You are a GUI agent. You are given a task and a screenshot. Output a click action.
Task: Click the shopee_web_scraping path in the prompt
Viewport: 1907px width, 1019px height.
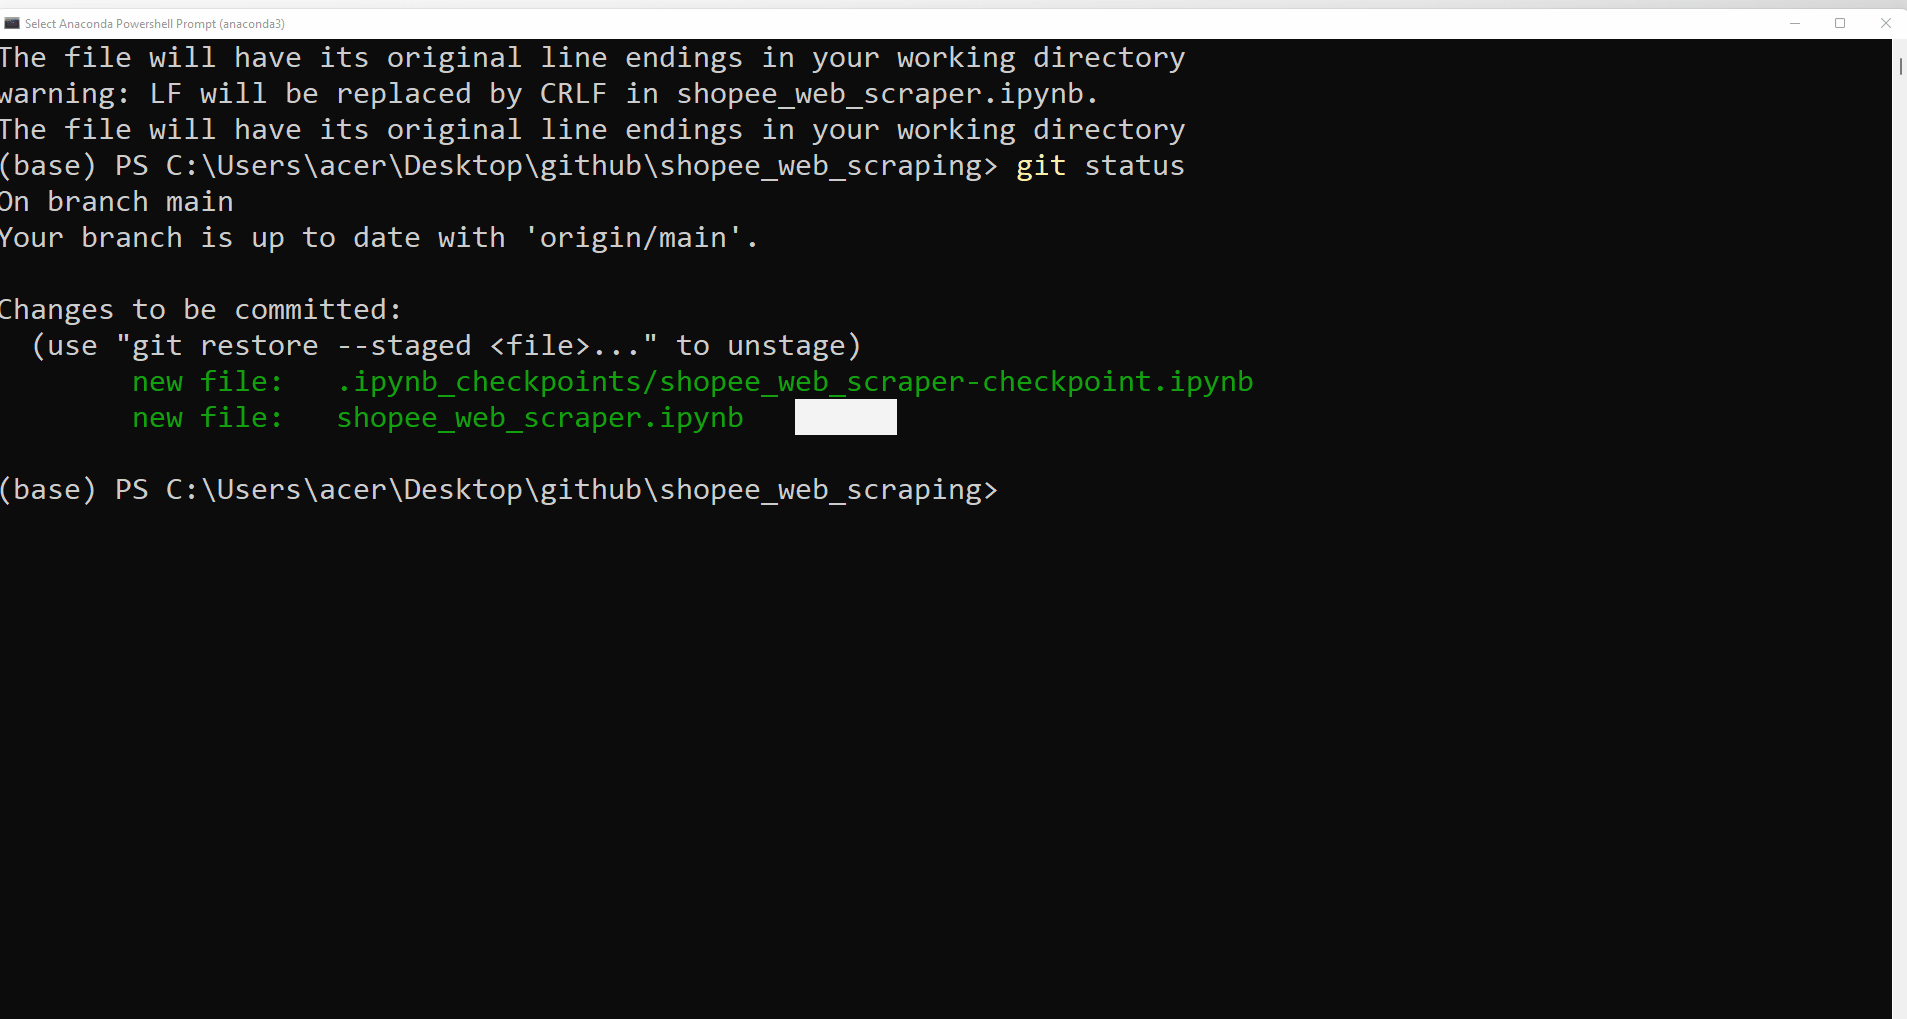pyautogui.click(x=820, y=490)
